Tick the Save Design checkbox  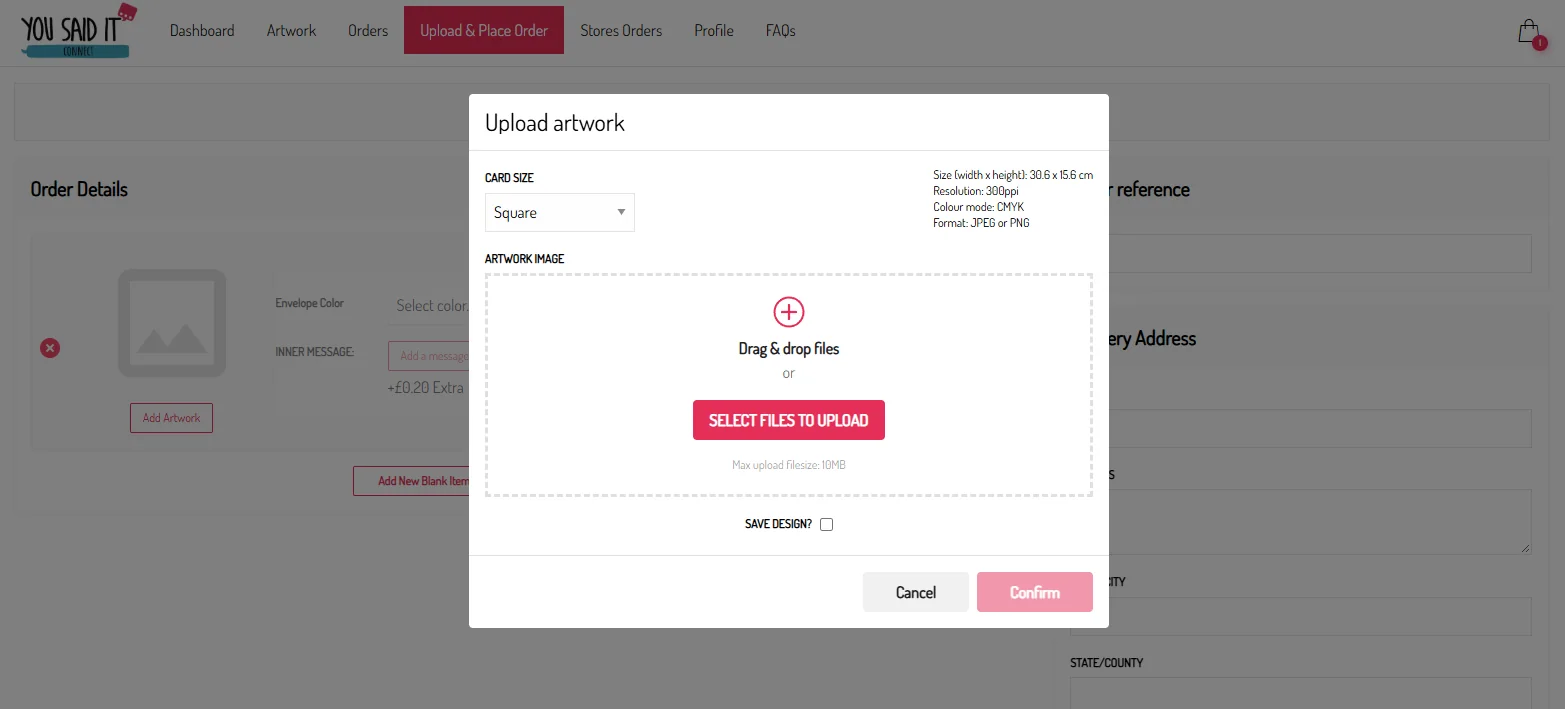[826, 524]
